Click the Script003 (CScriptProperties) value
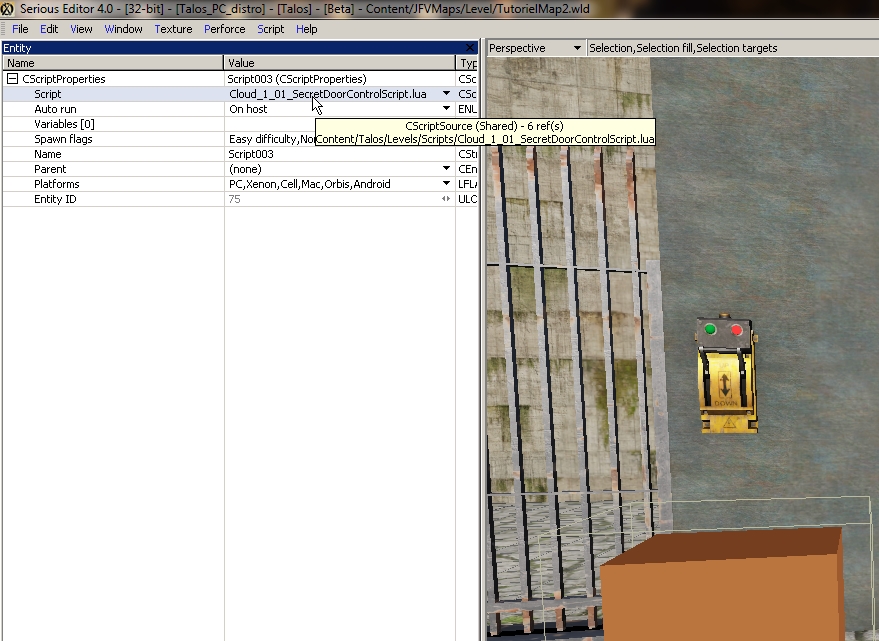Screen dimensions: 879x641 tap(297, 79)
